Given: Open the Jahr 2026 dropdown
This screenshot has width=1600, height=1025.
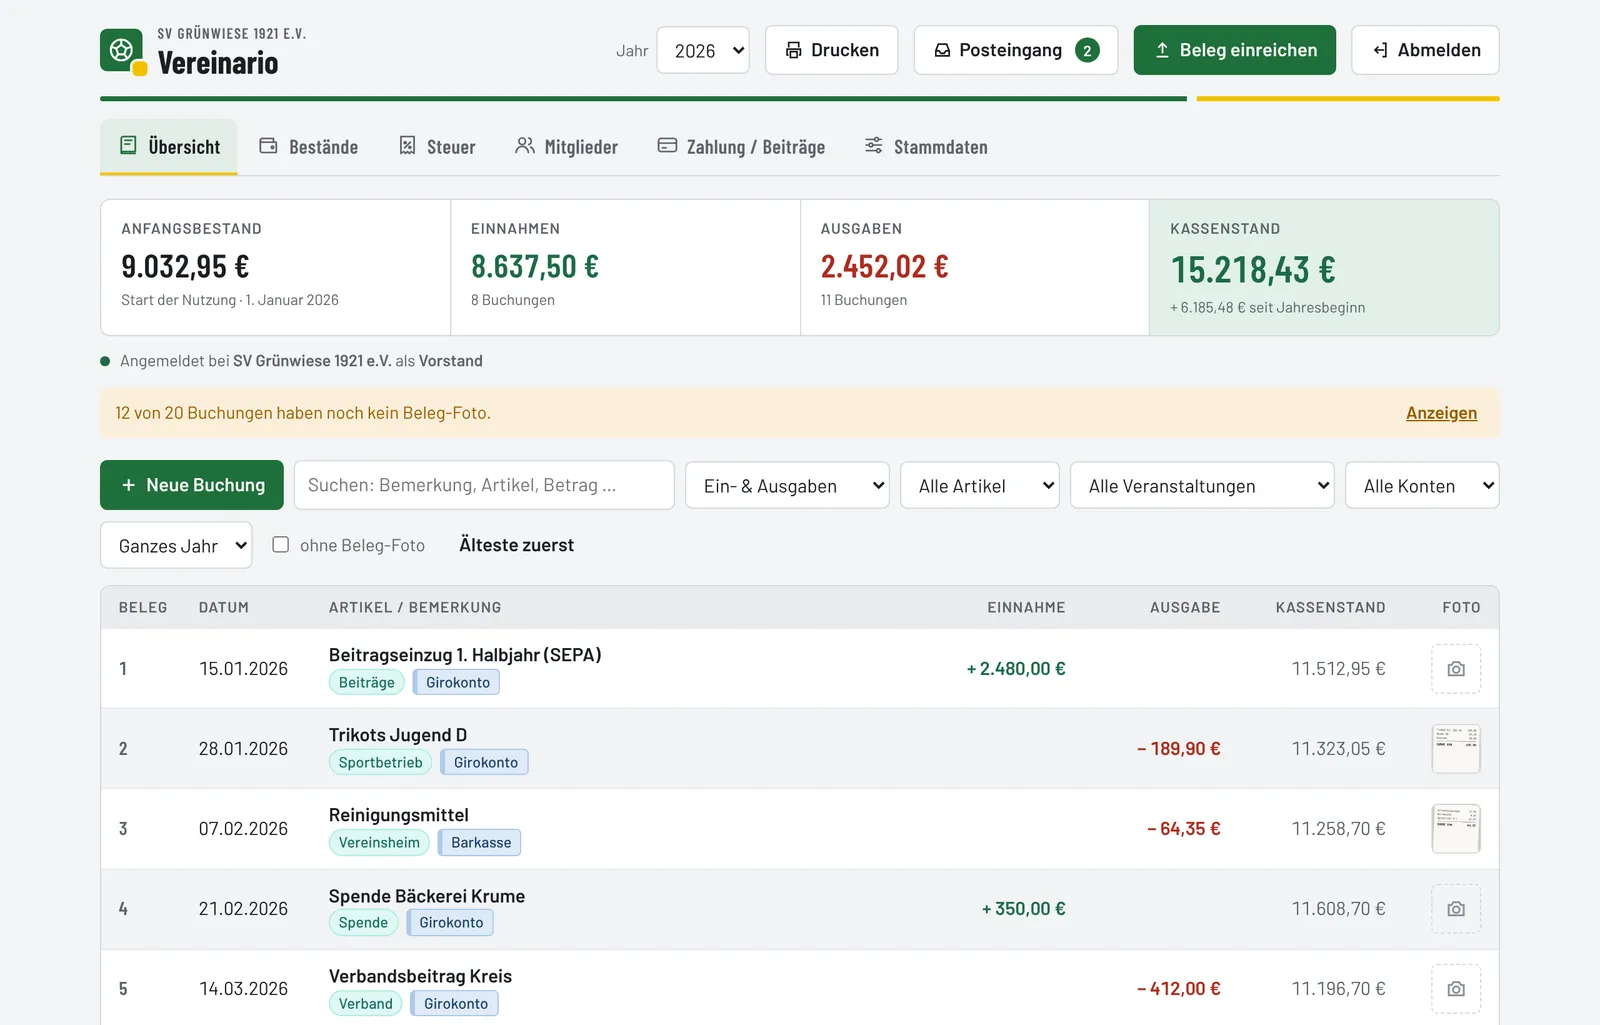Looking at the screenshot, I should [x=703, y=50].
